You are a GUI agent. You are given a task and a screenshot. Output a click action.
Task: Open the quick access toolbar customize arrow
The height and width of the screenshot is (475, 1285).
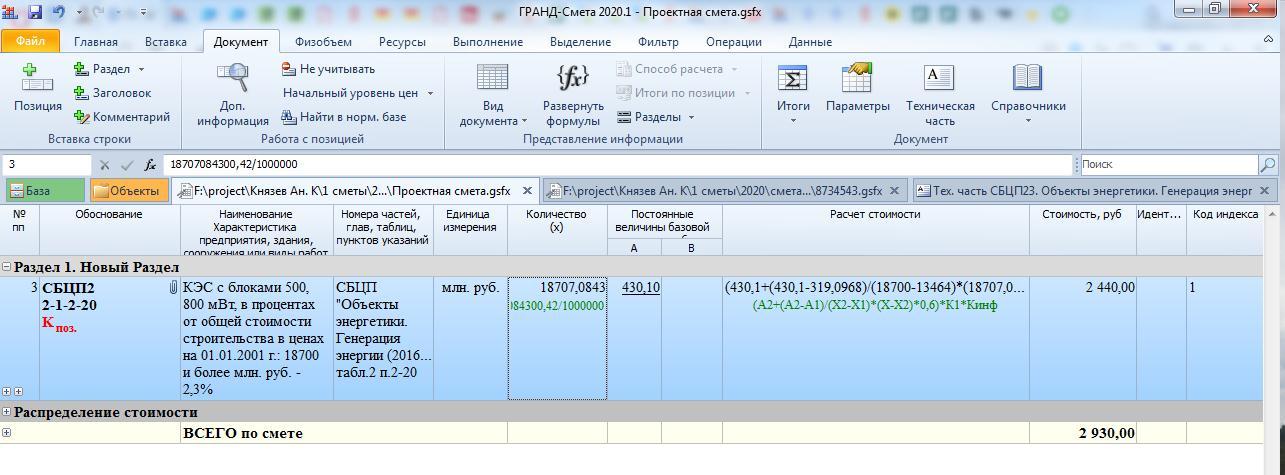pos(144,12)
